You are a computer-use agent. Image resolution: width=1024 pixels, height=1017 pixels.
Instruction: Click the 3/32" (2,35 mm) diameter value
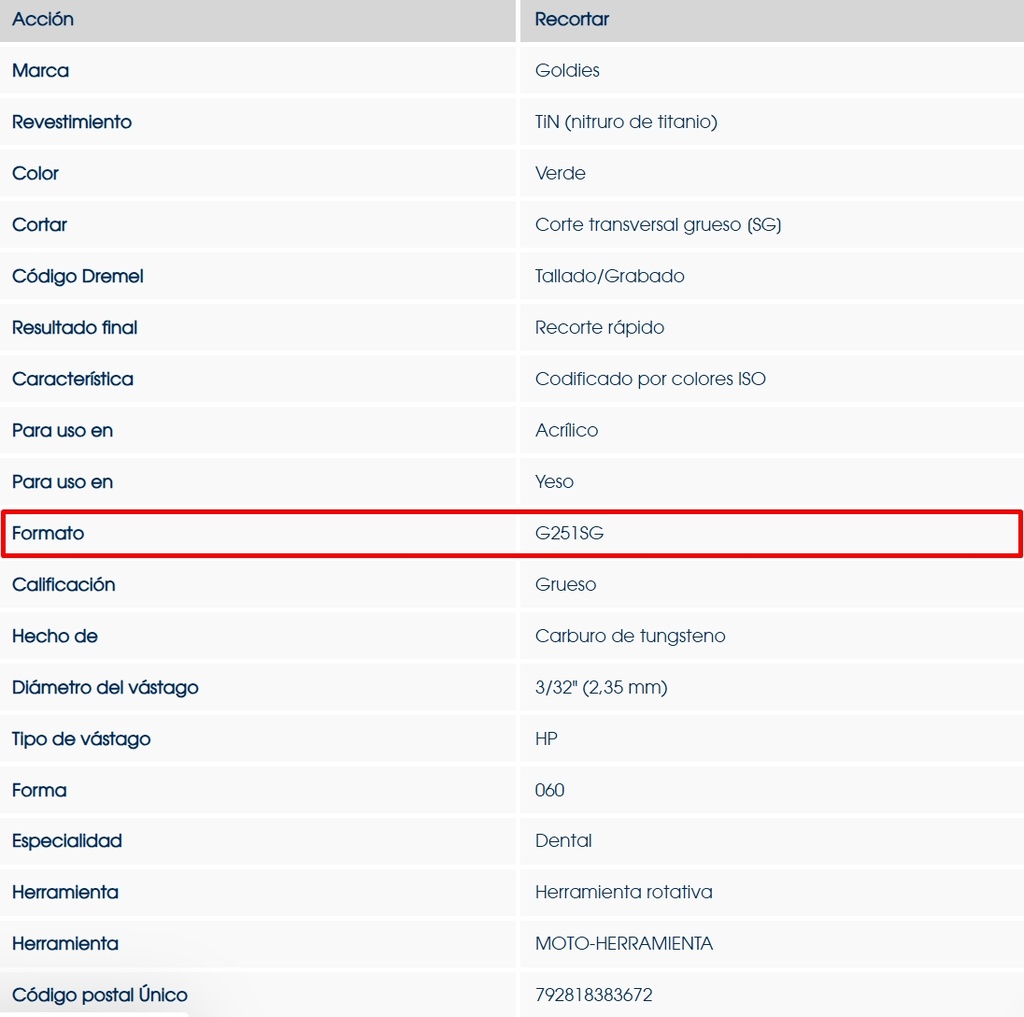click(601, 687)
